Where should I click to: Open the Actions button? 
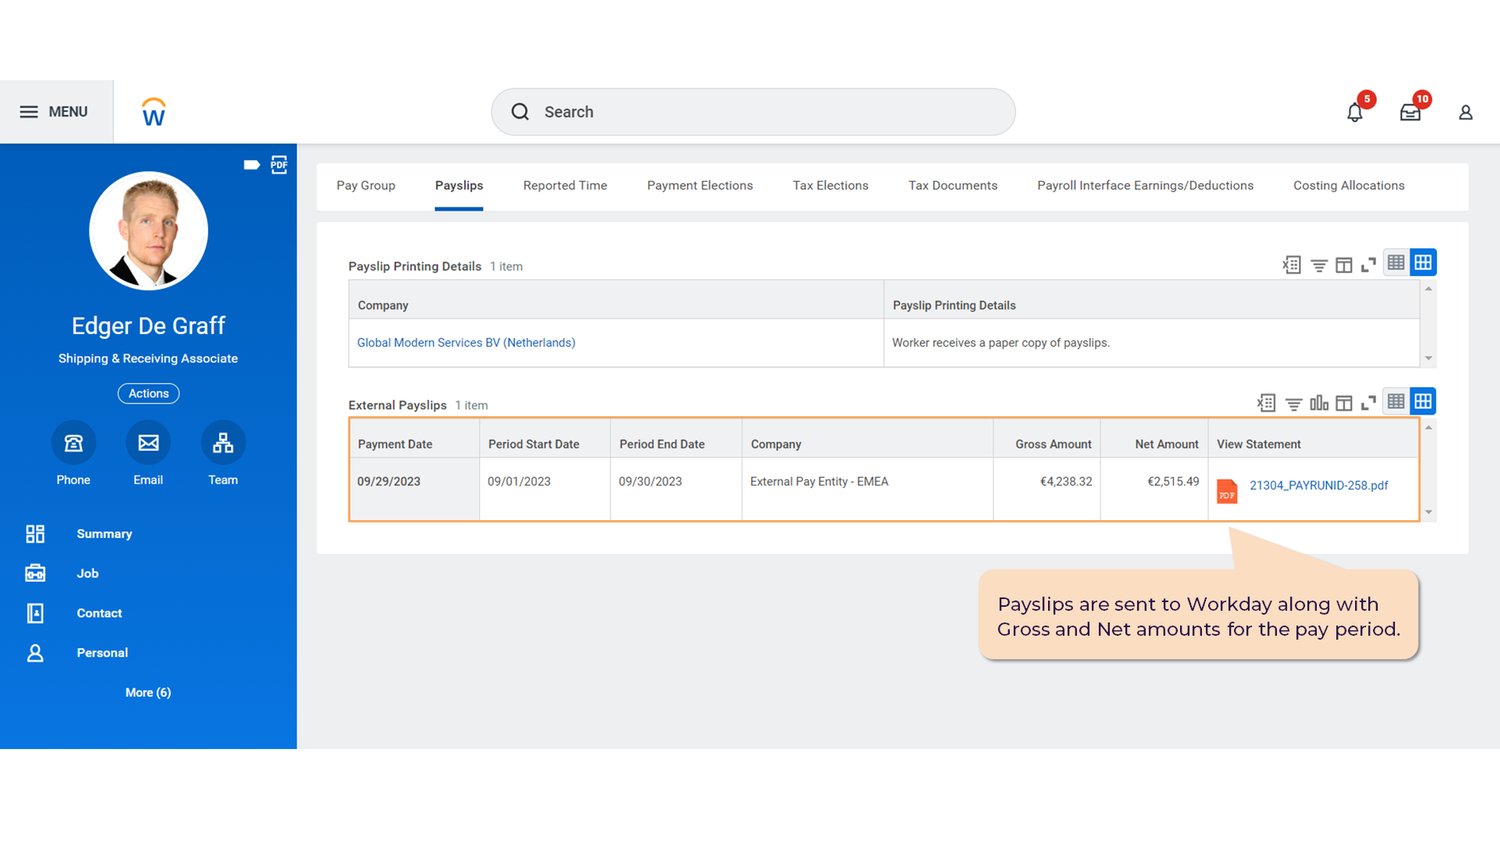148,393
